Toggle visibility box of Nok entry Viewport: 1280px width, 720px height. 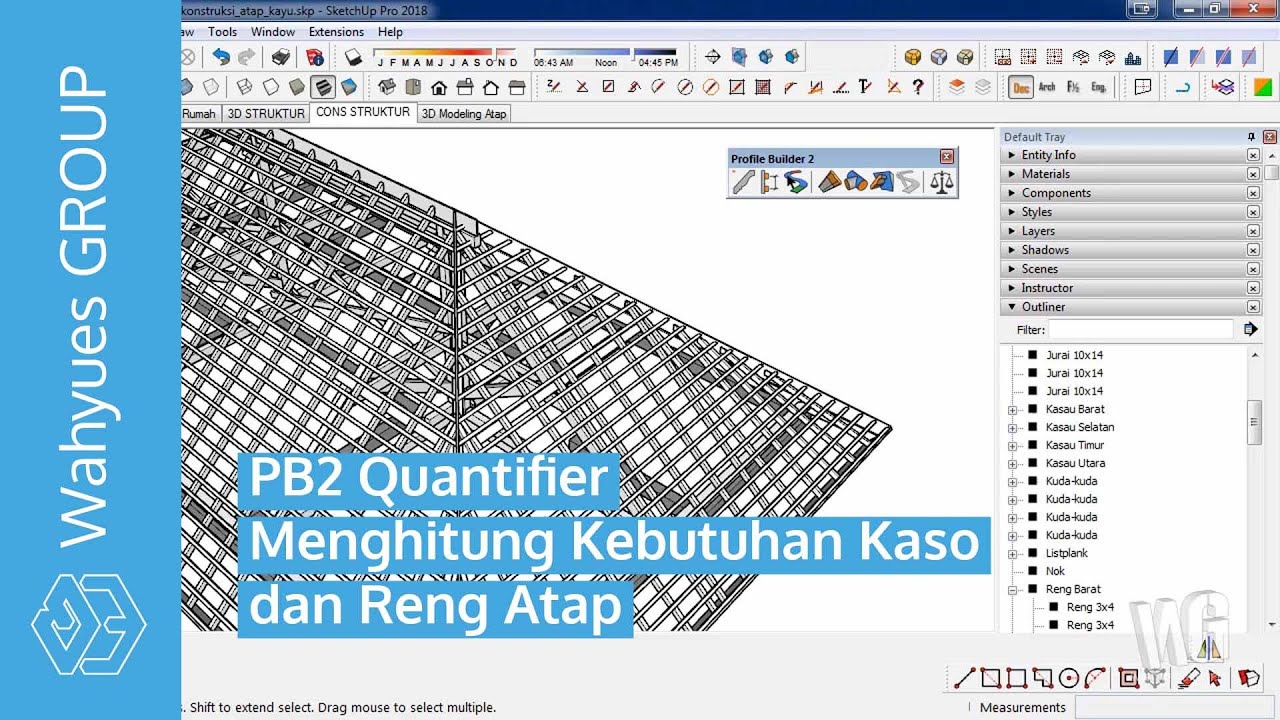point(1033,571)
